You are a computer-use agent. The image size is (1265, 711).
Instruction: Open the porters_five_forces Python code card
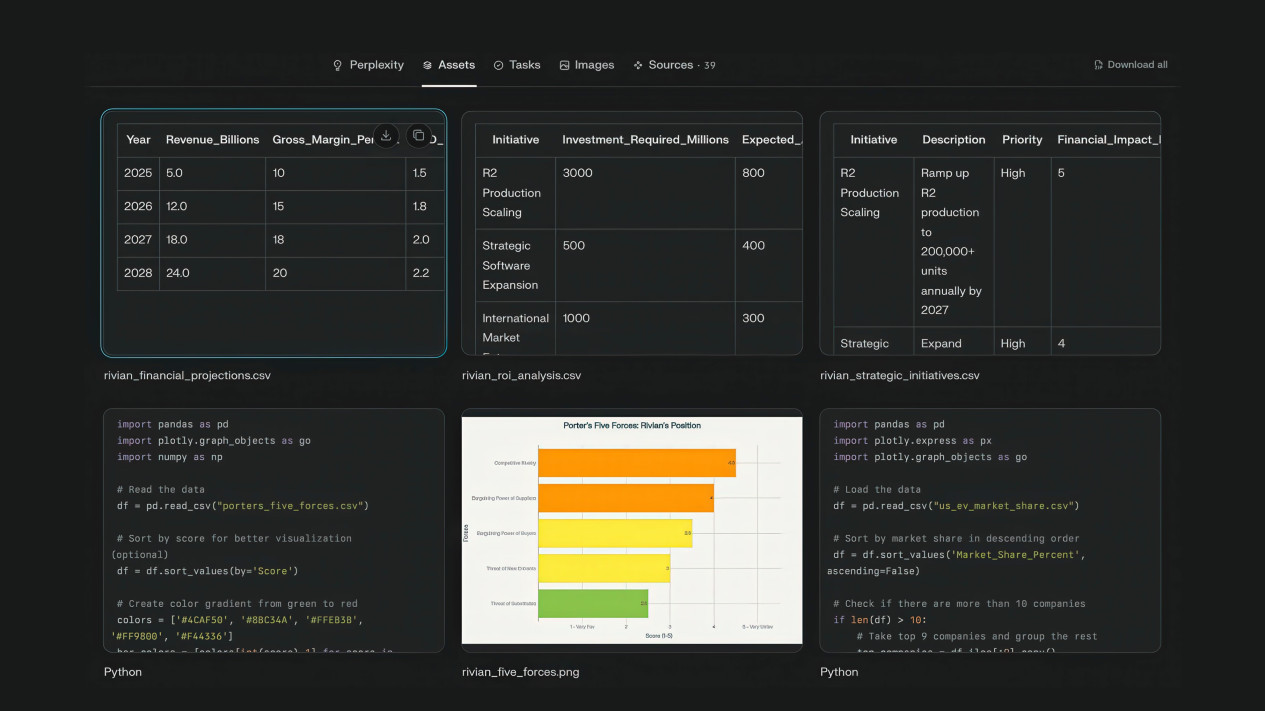(x=273, y=530)
